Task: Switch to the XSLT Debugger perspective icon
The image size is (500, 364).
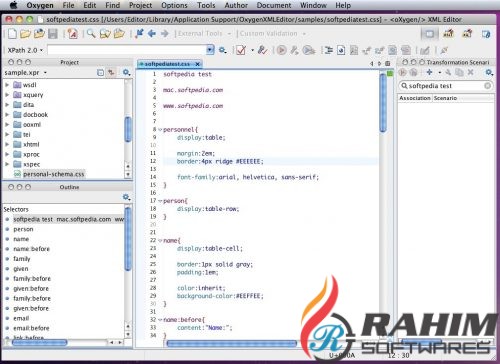Action: coord(448,34)
